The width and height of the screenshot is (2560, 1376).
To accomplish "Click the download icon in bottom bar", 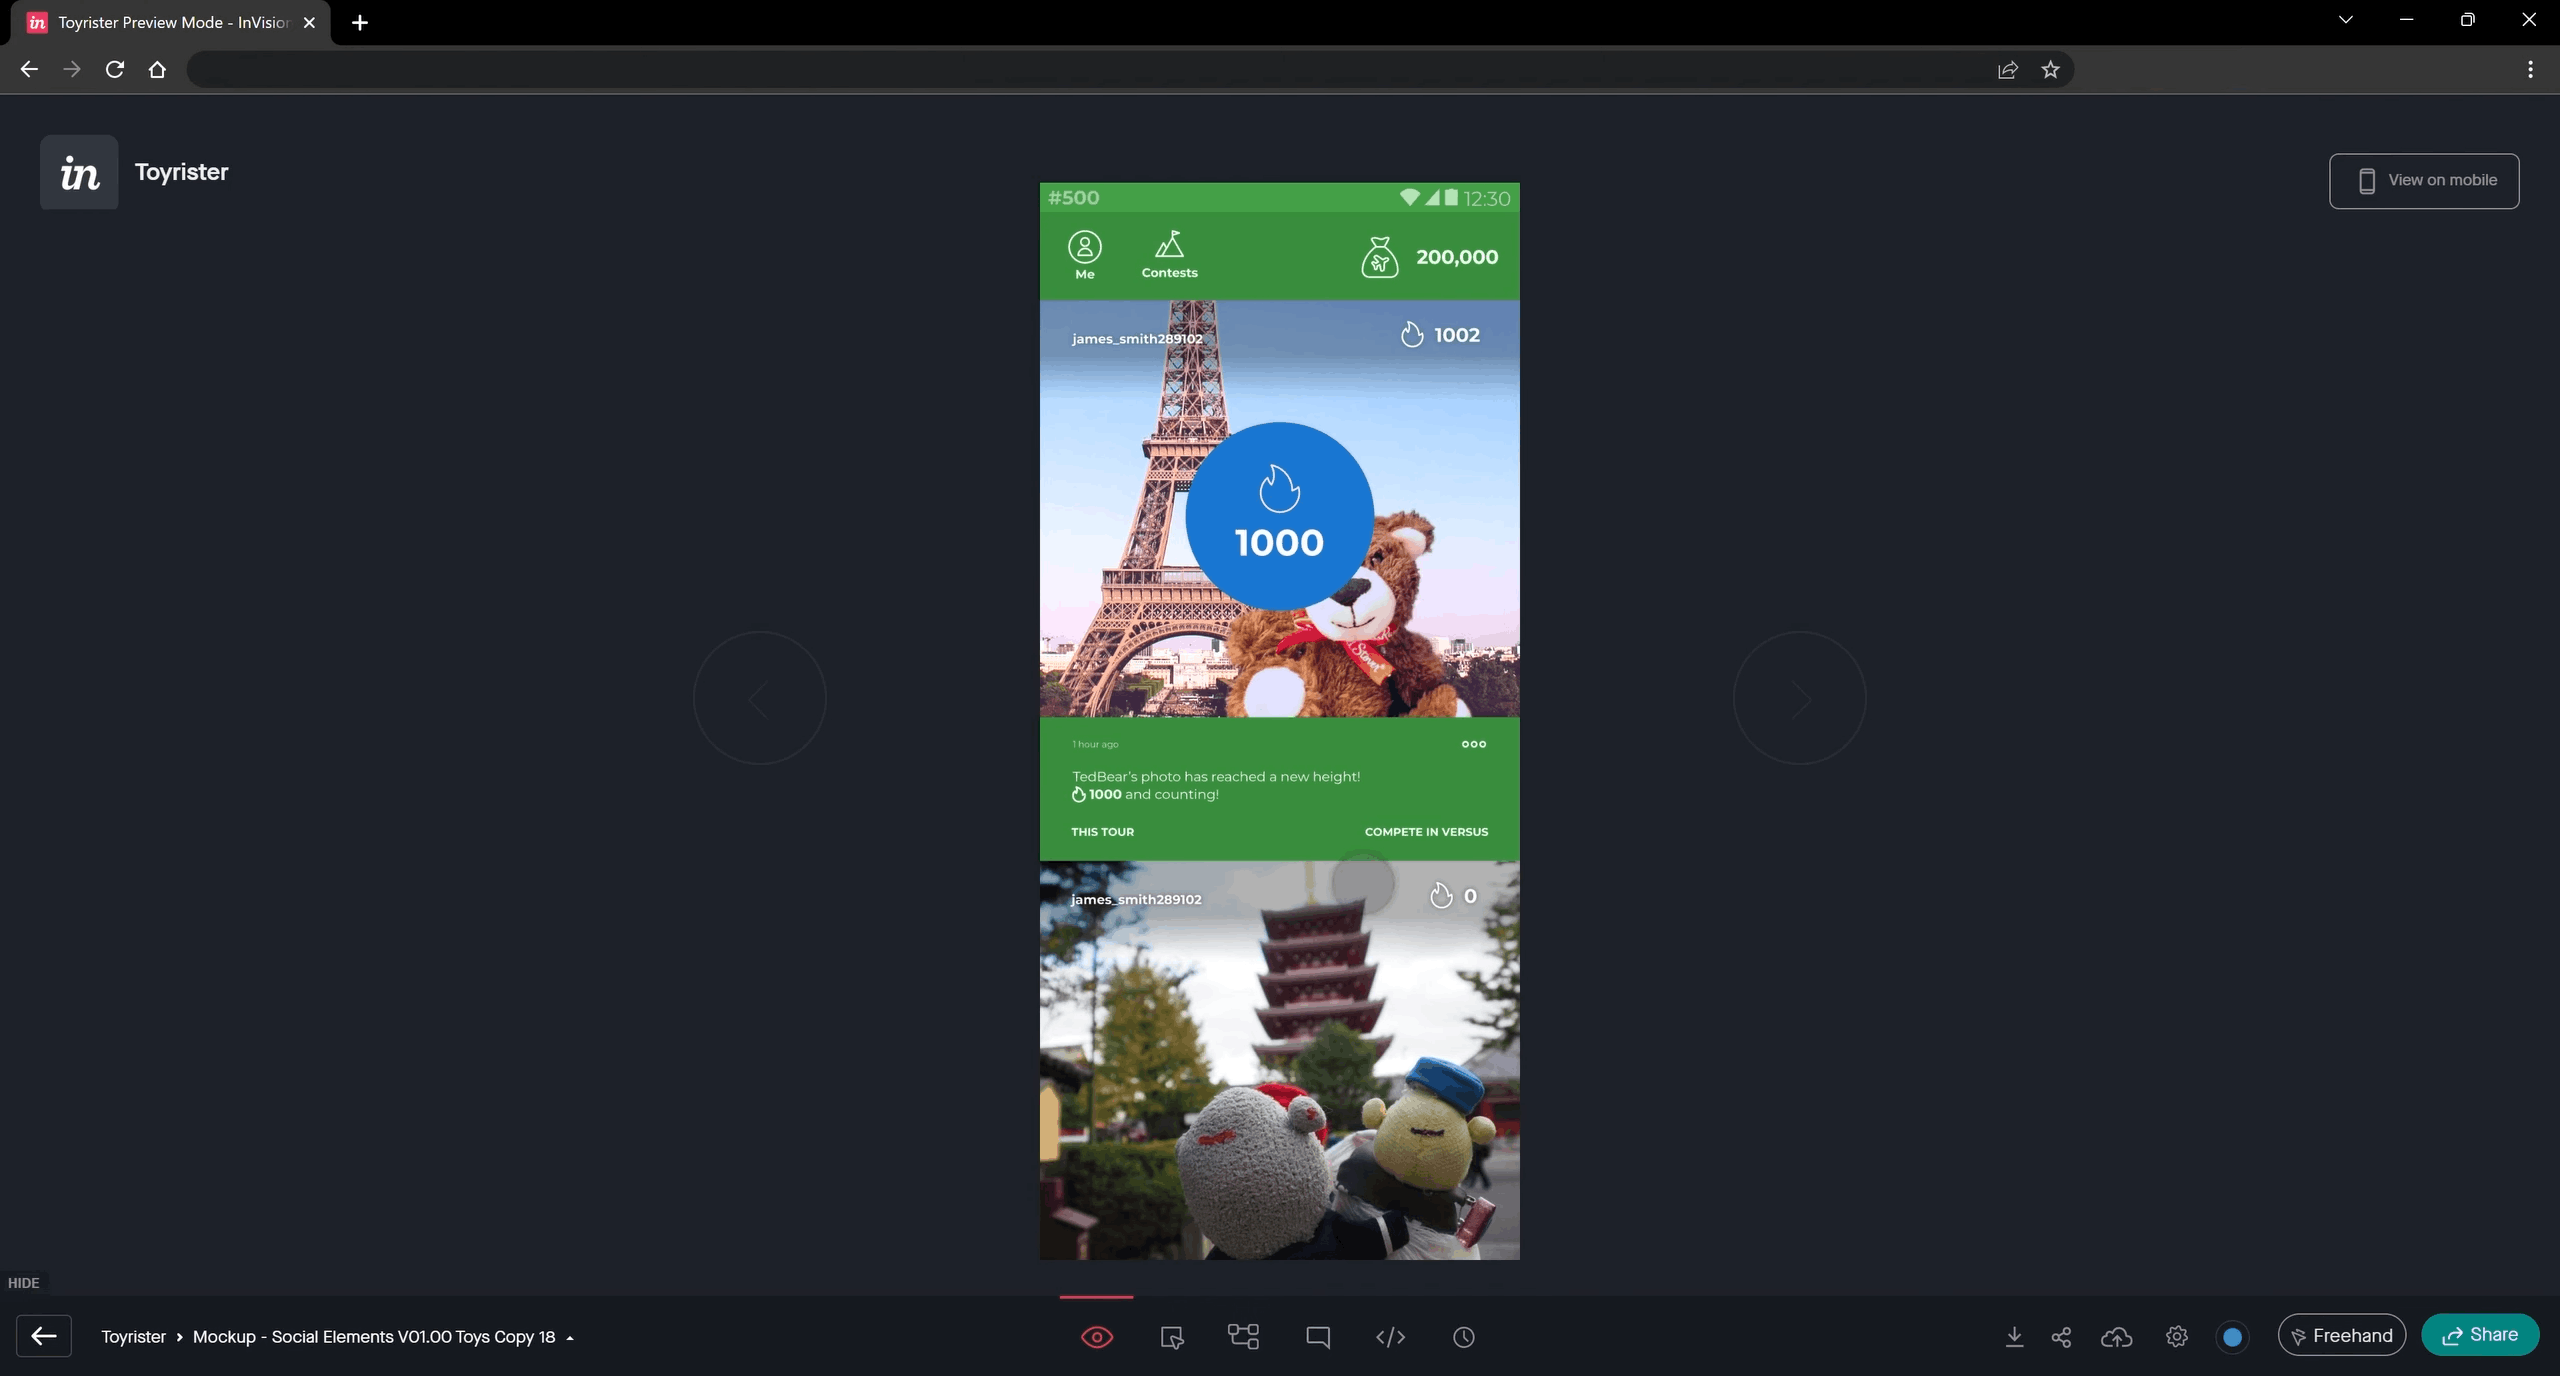I will point(2014,1337).
